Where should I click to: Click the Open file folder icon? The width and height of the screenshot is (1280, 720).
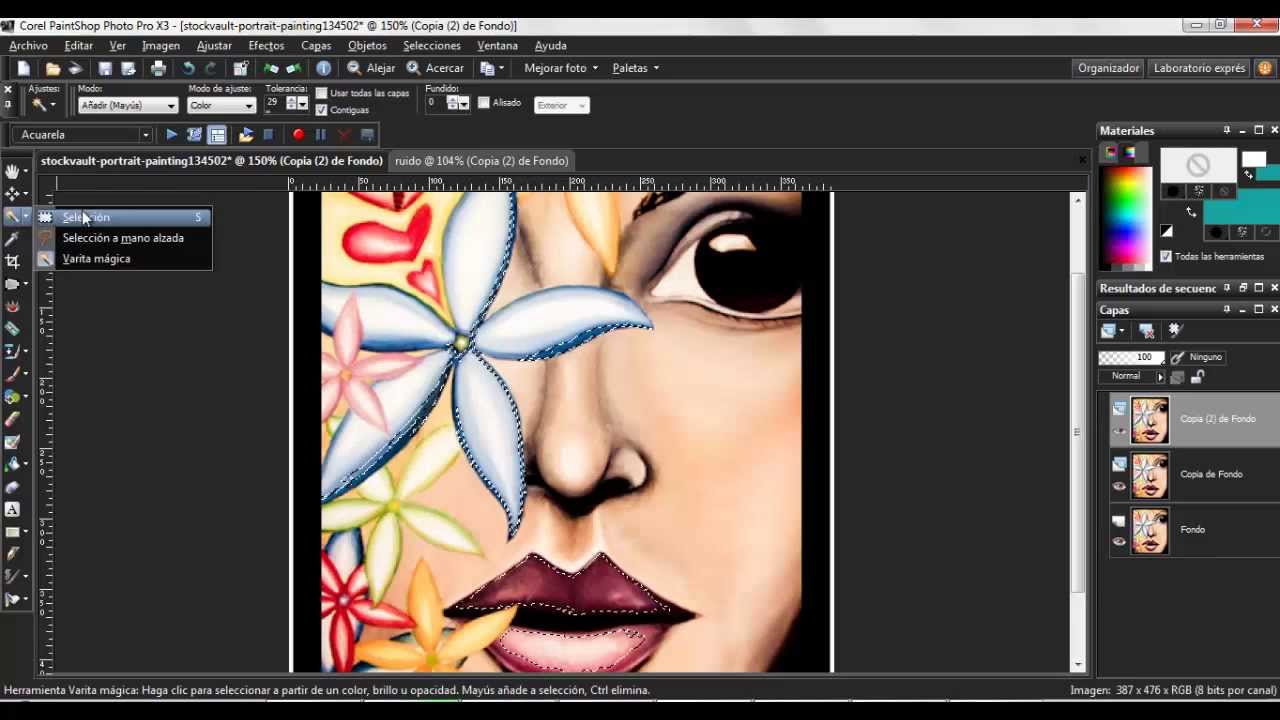(x=52, y=68)
